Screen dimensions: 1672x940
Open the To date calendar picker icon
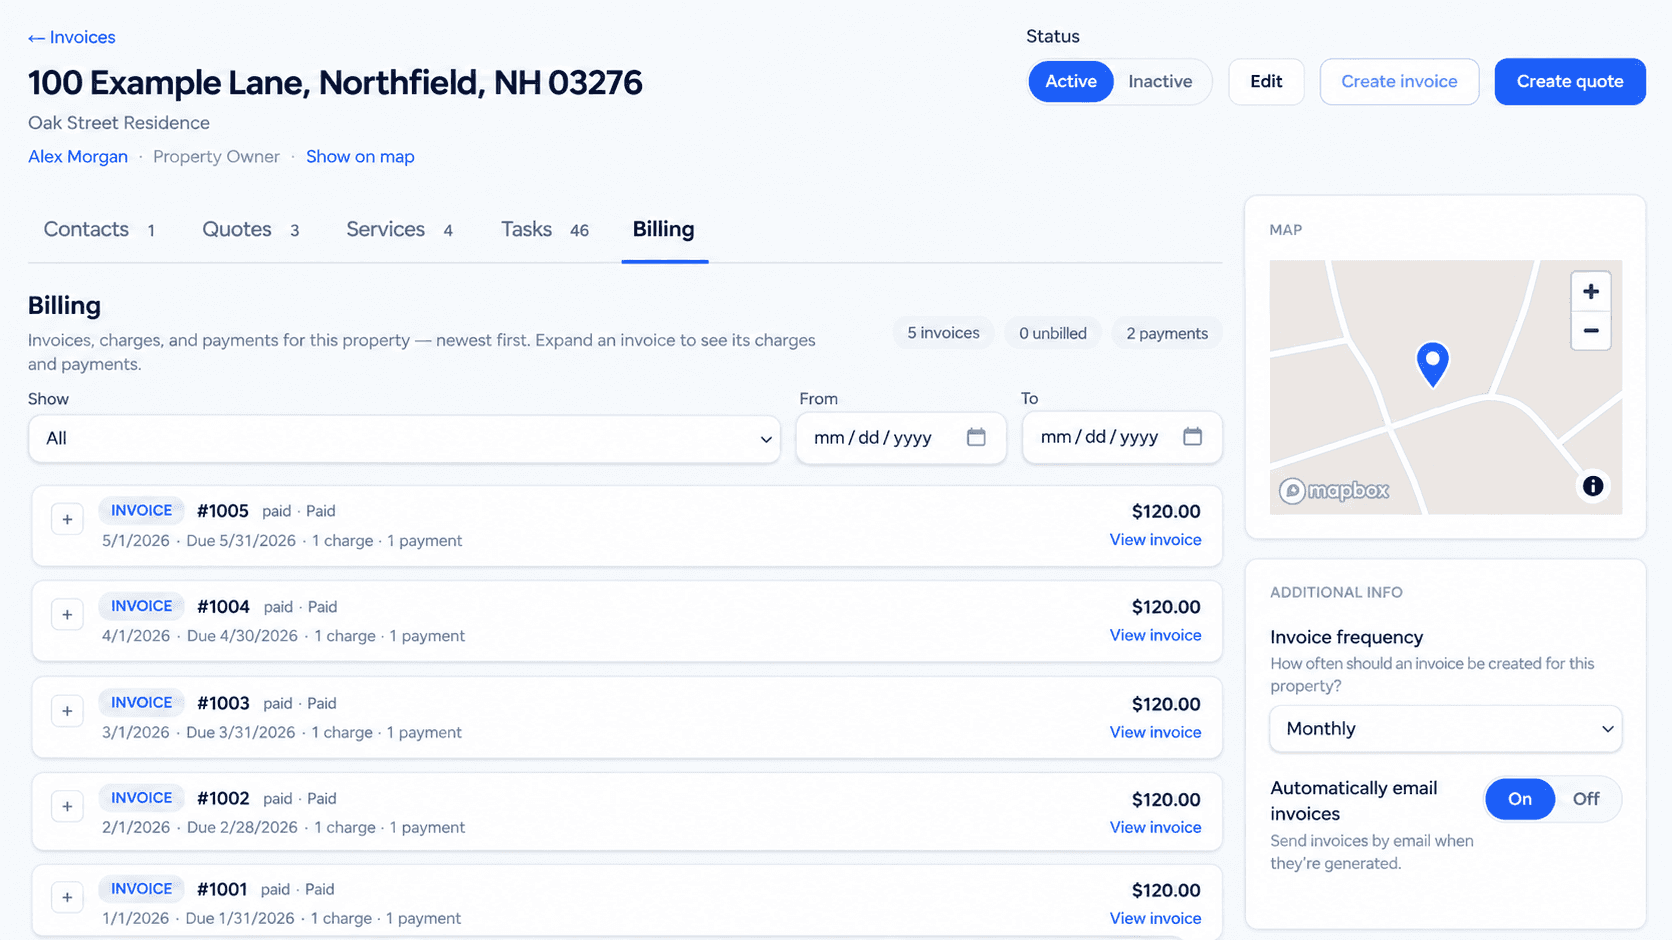(1192, 437)
